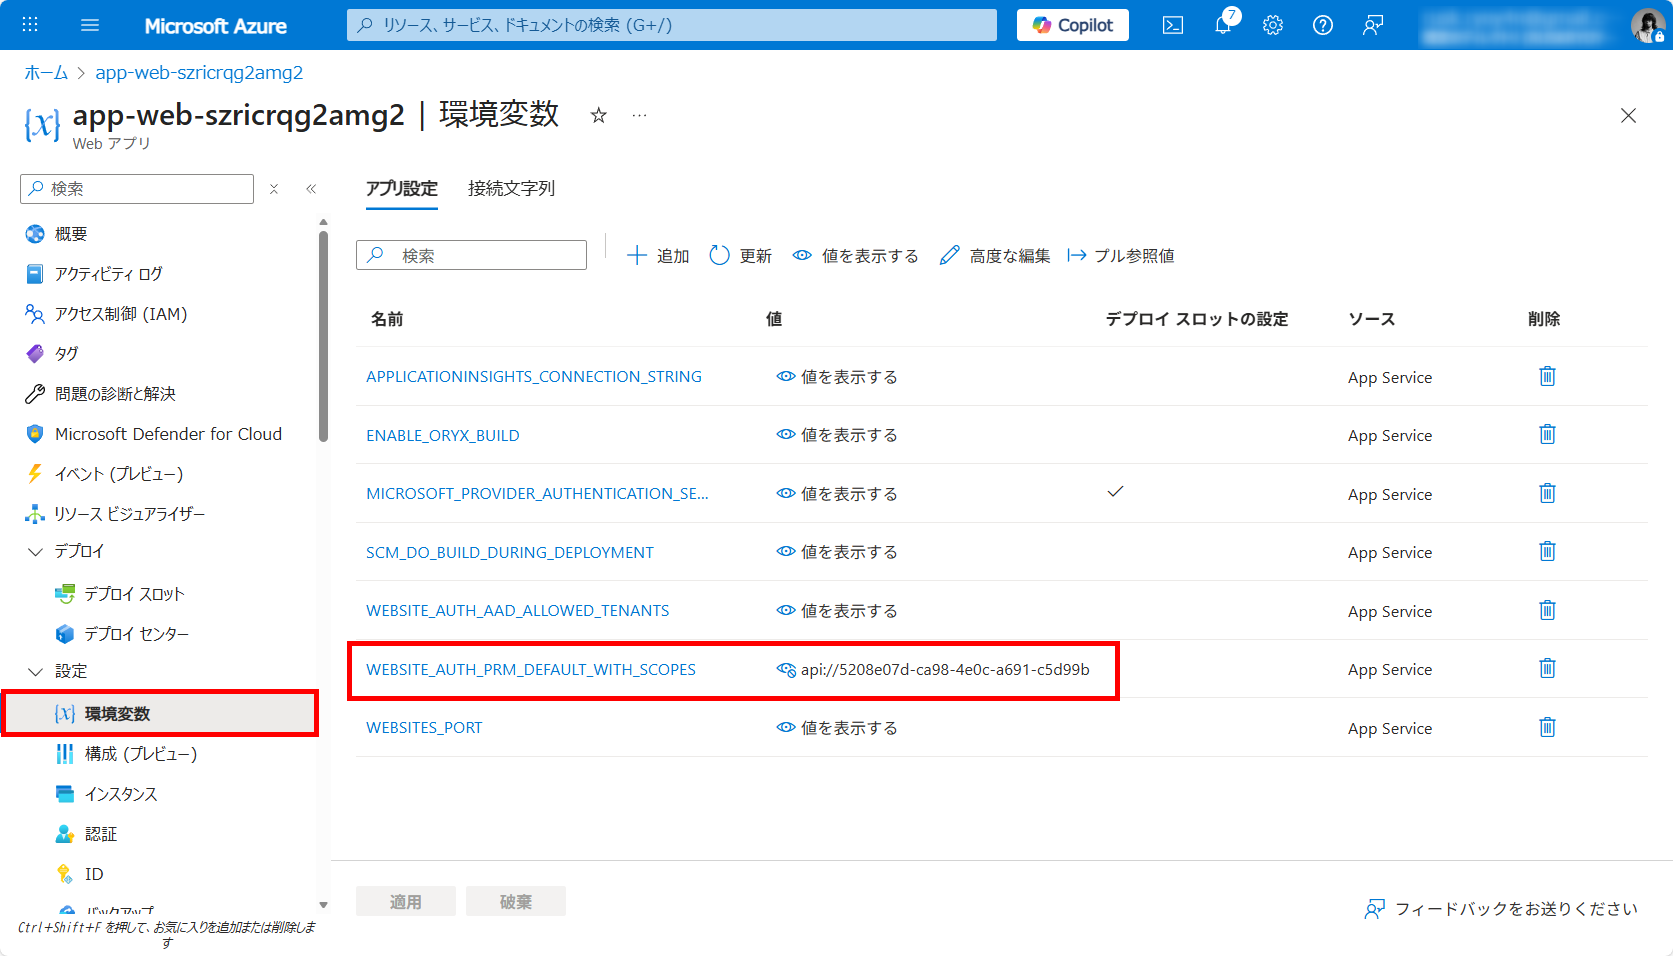Open the notifications bell
1673x956 pixels.
(x=1223, y=25)
